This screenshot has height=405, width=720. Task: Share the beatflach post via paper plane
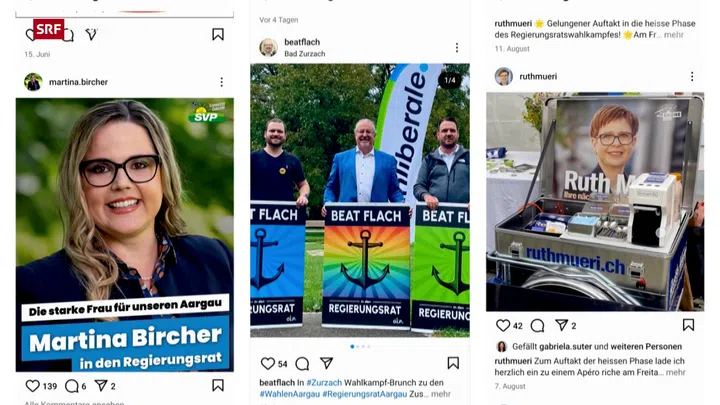[x=326, y=363]
